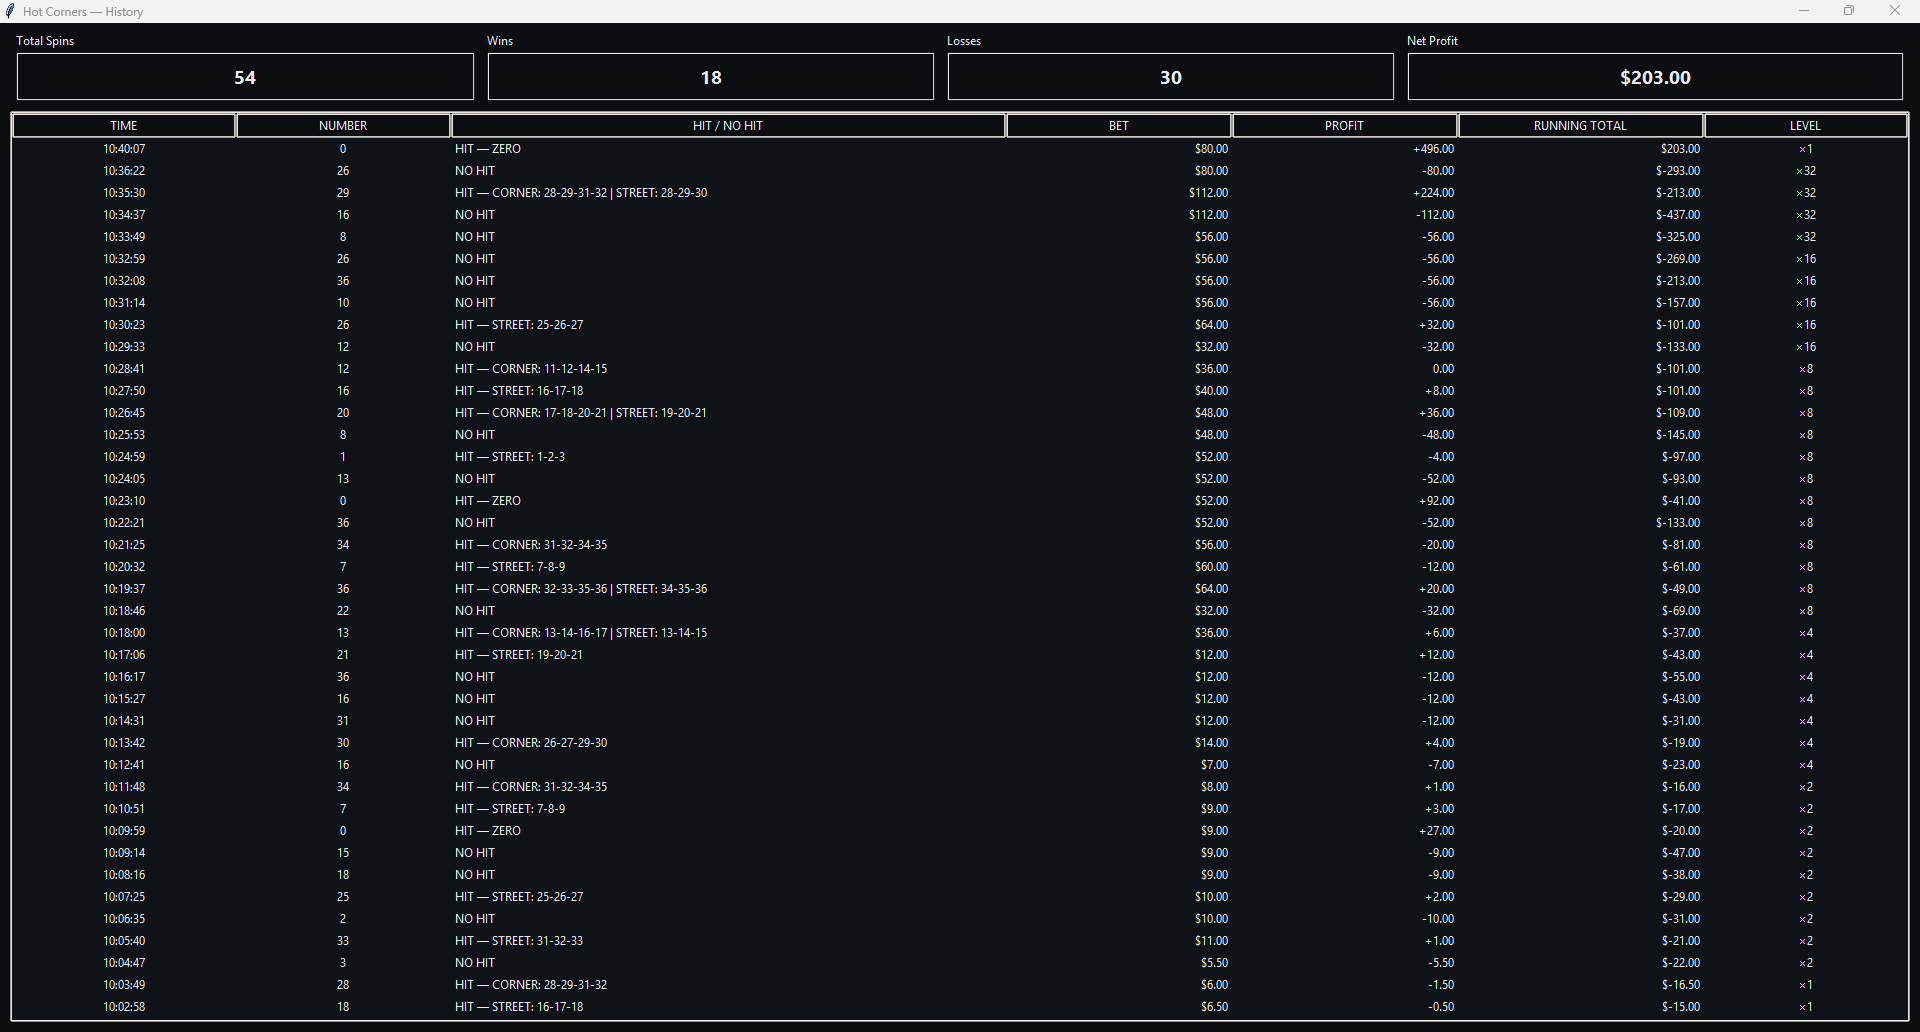
Task: Click 'HIT — CORNER: 17-18-20-21 | STREET: 19-20-21'
Action: [x=581, y=413]
